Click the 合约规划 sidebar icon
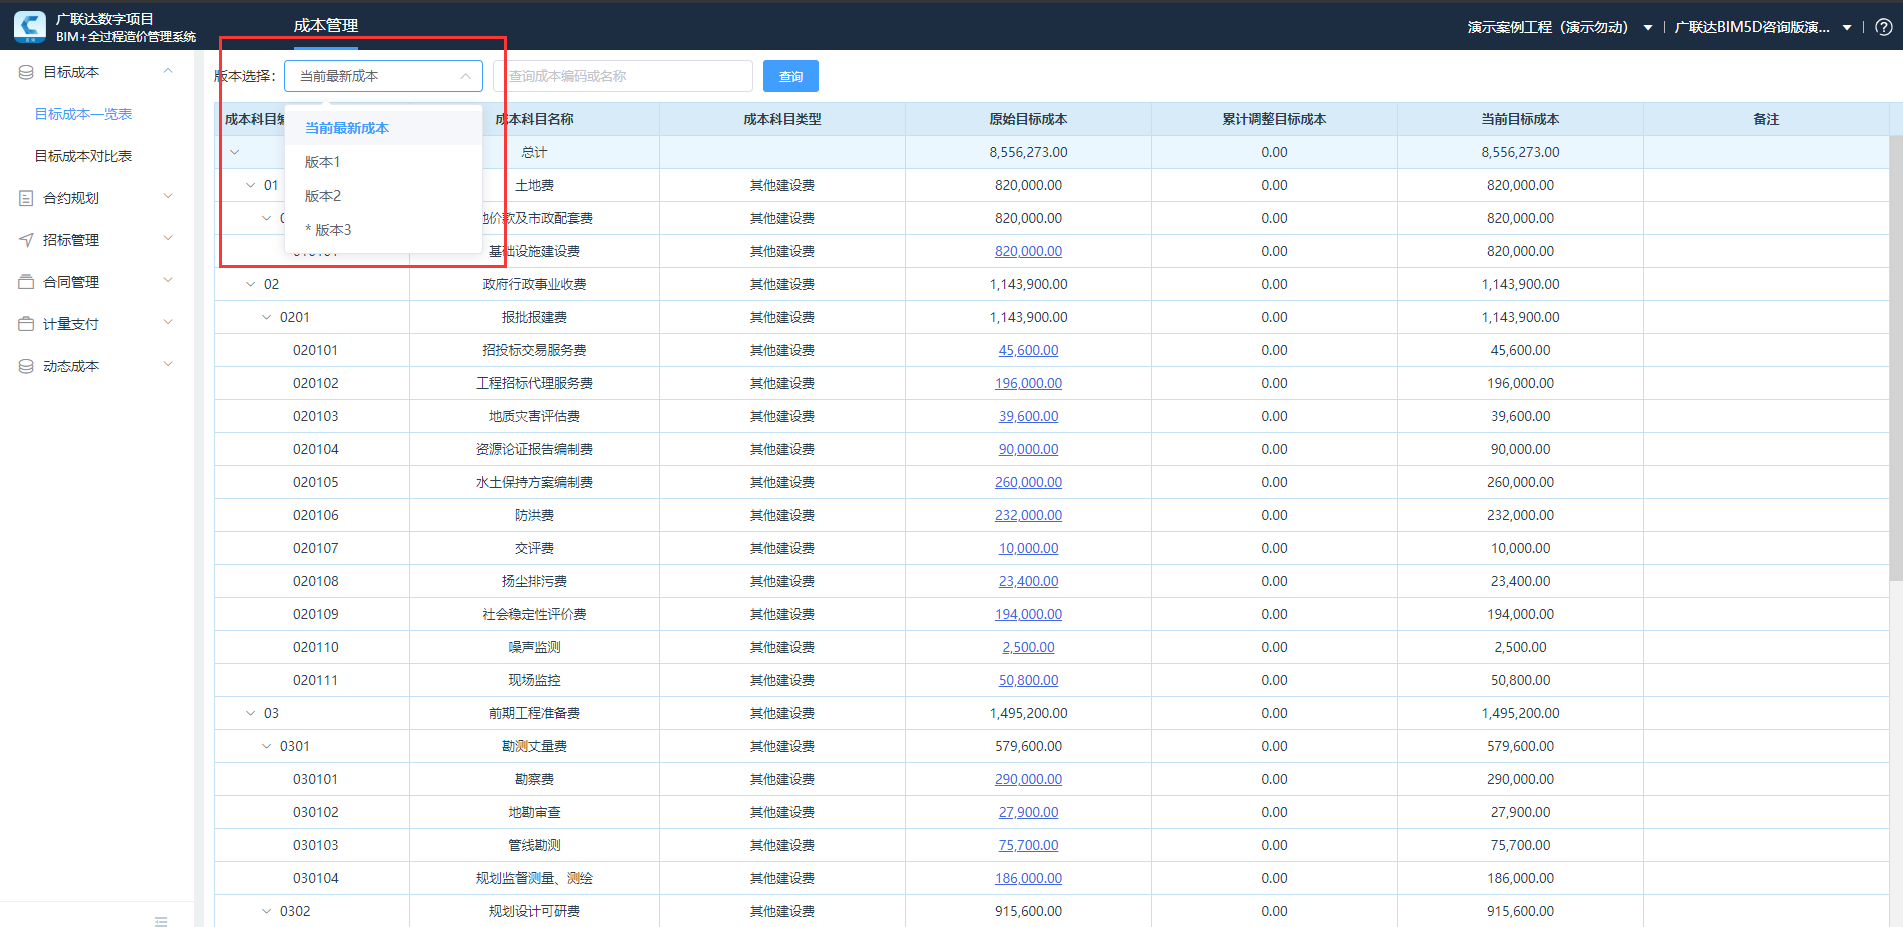Viewport: 1903px width, 927px height. (26, 198)
